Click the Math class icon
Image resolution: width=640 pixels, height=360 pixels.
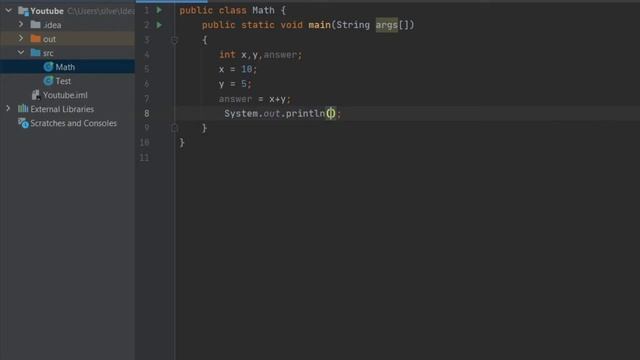(49, 67)
